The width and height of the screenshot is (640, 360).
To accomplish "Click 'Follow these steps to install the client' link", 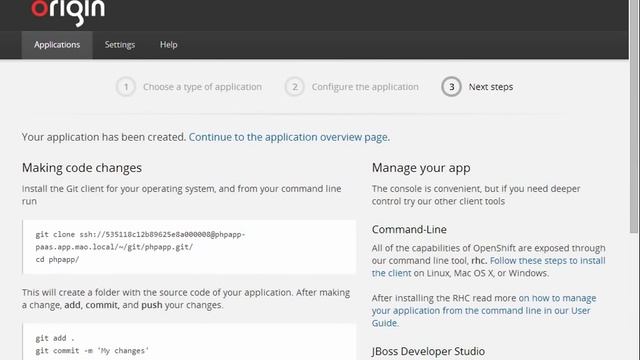I will click(x=489, y=267).
